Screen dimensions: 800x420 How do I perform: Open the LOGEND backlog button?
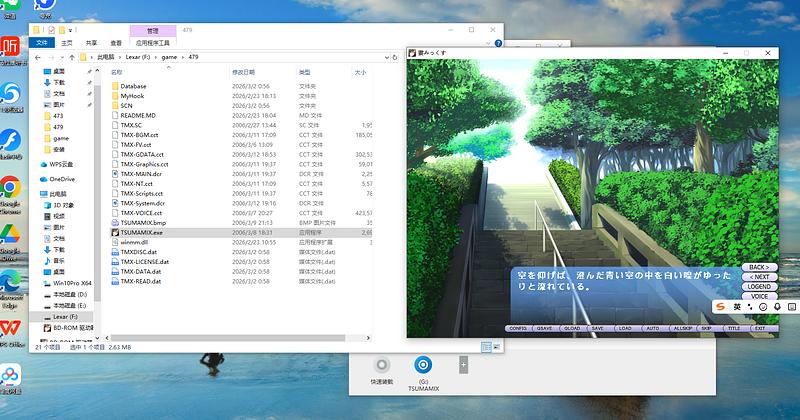click(759, 286)
